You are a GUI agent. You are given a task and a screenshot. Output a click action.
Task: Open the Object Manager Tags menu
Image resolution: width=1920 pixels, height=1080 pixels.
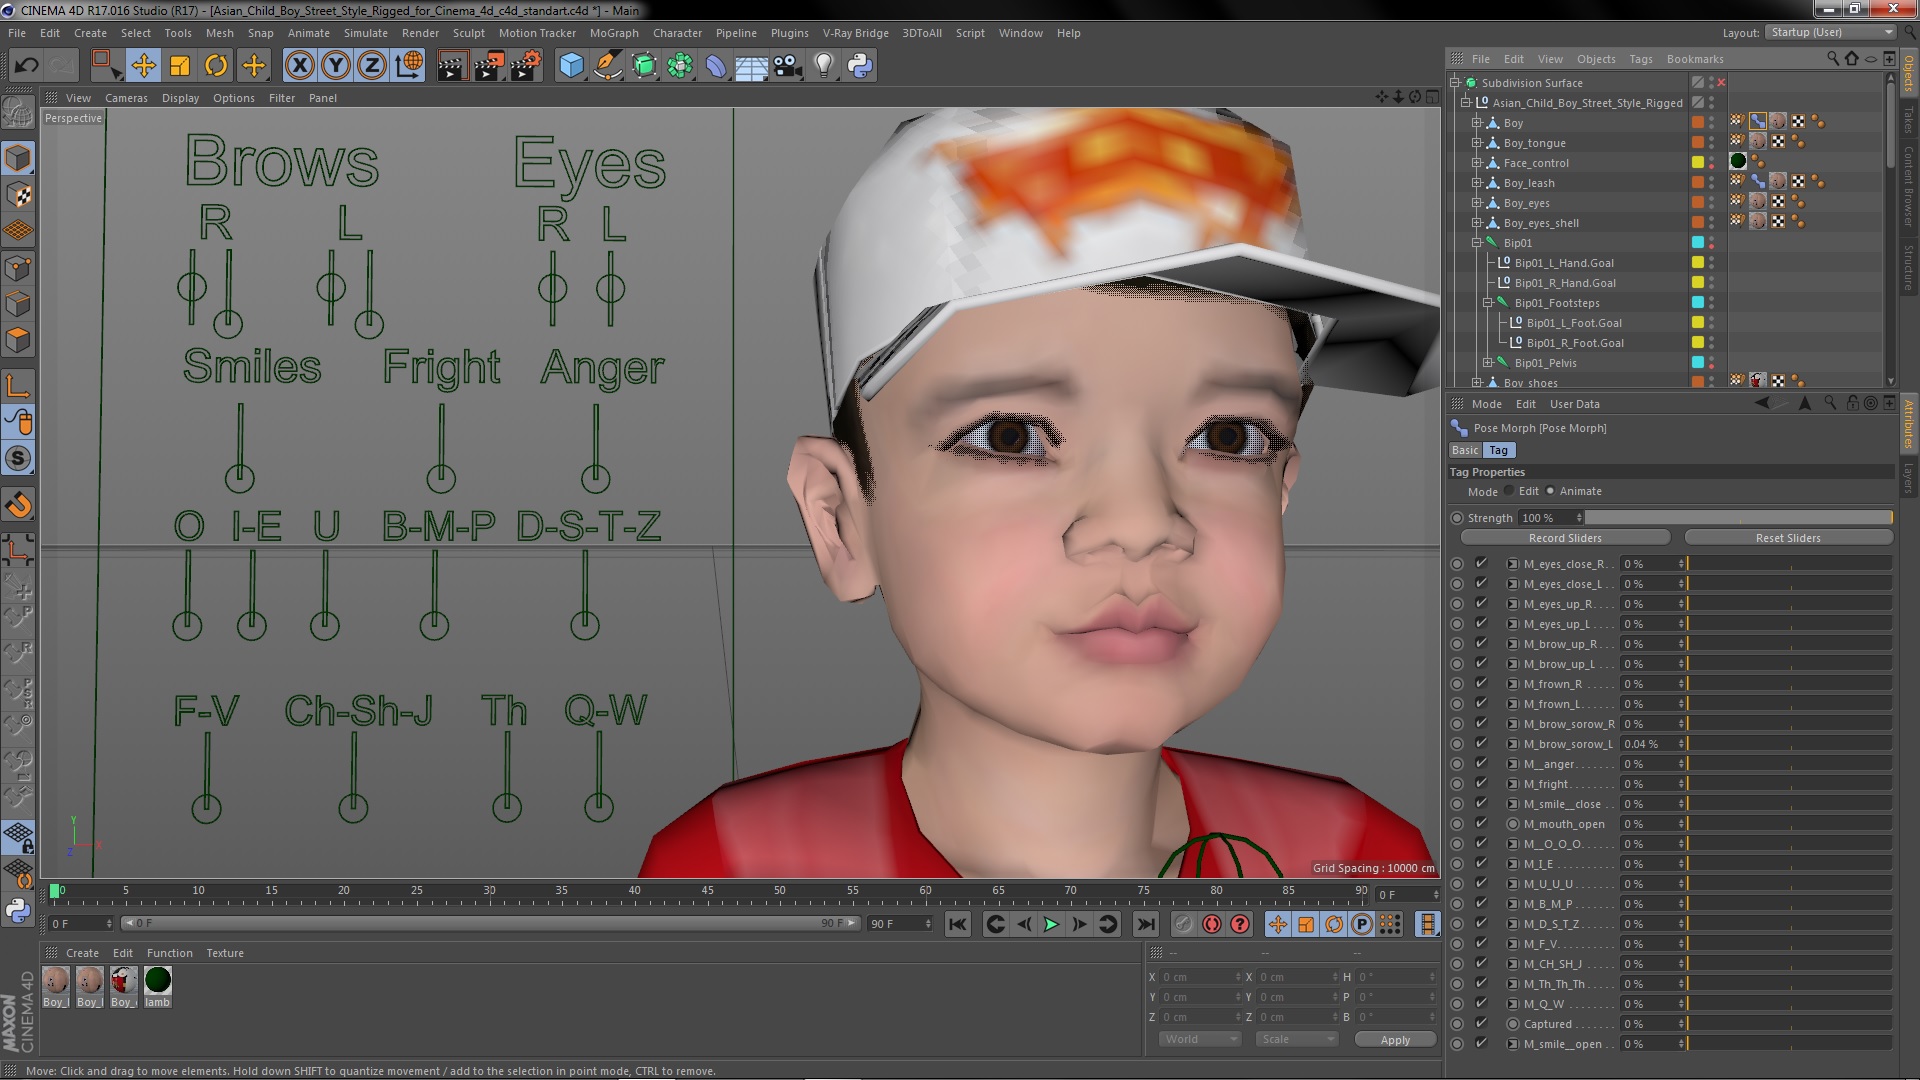coord(1640,59)
